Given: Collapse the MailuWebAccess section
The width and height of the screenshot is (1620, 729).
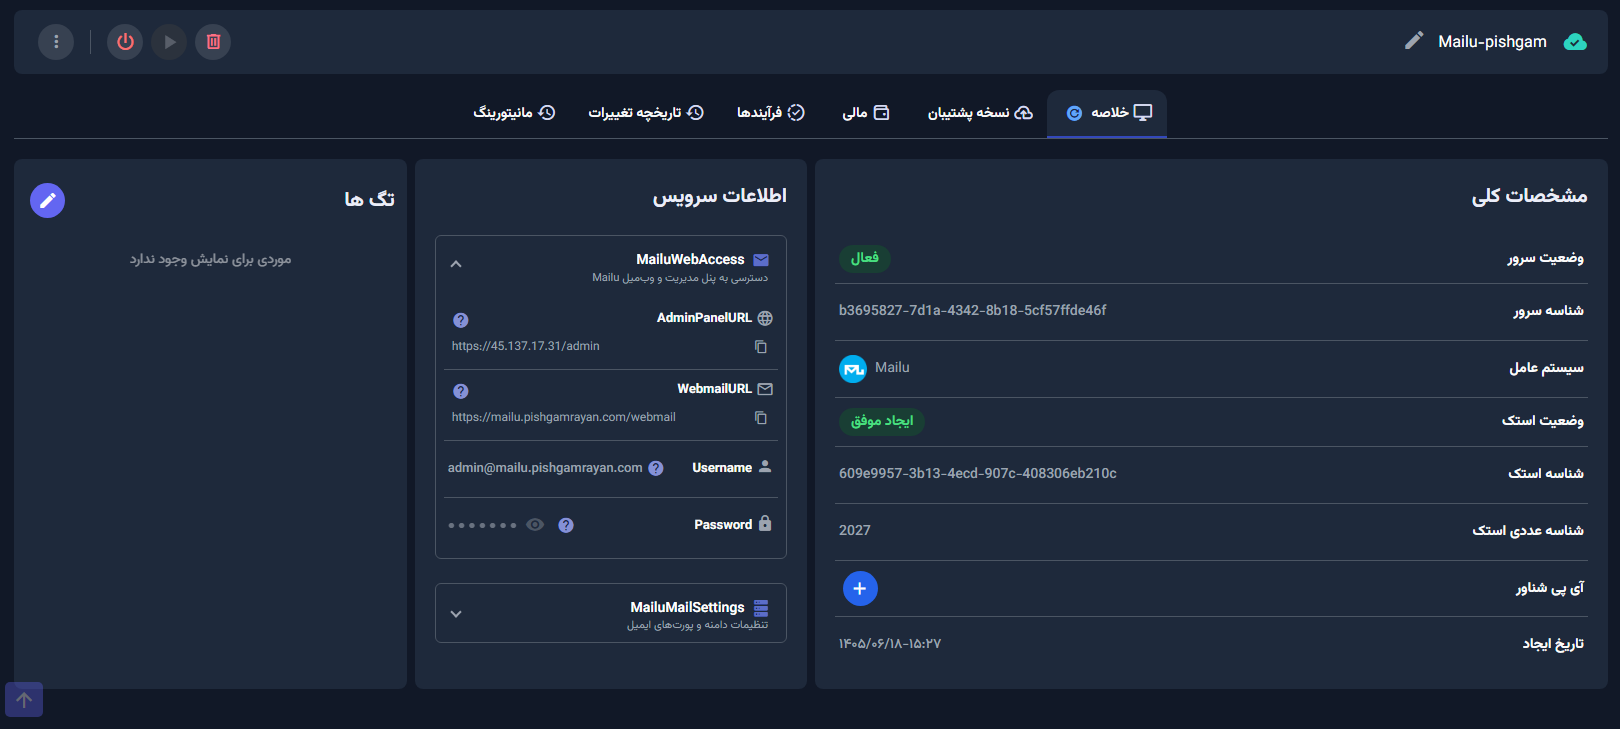Looking at the screenshot, I should (x=456, y=264).
